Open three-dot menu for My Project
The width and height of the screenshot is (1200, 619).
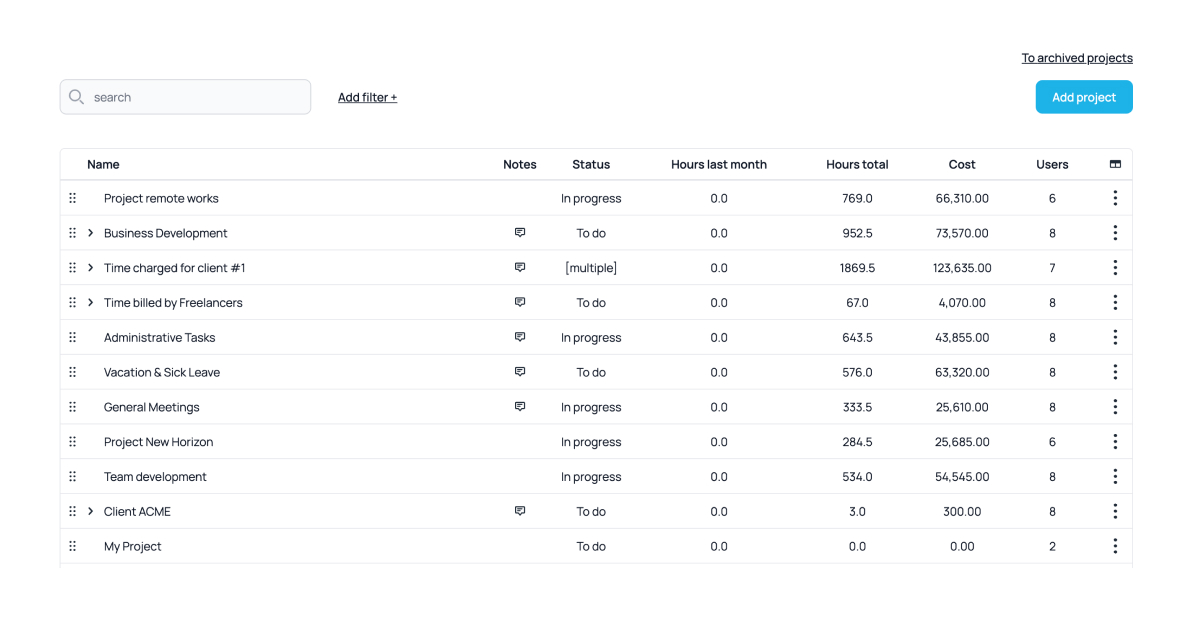point(1115,546)
